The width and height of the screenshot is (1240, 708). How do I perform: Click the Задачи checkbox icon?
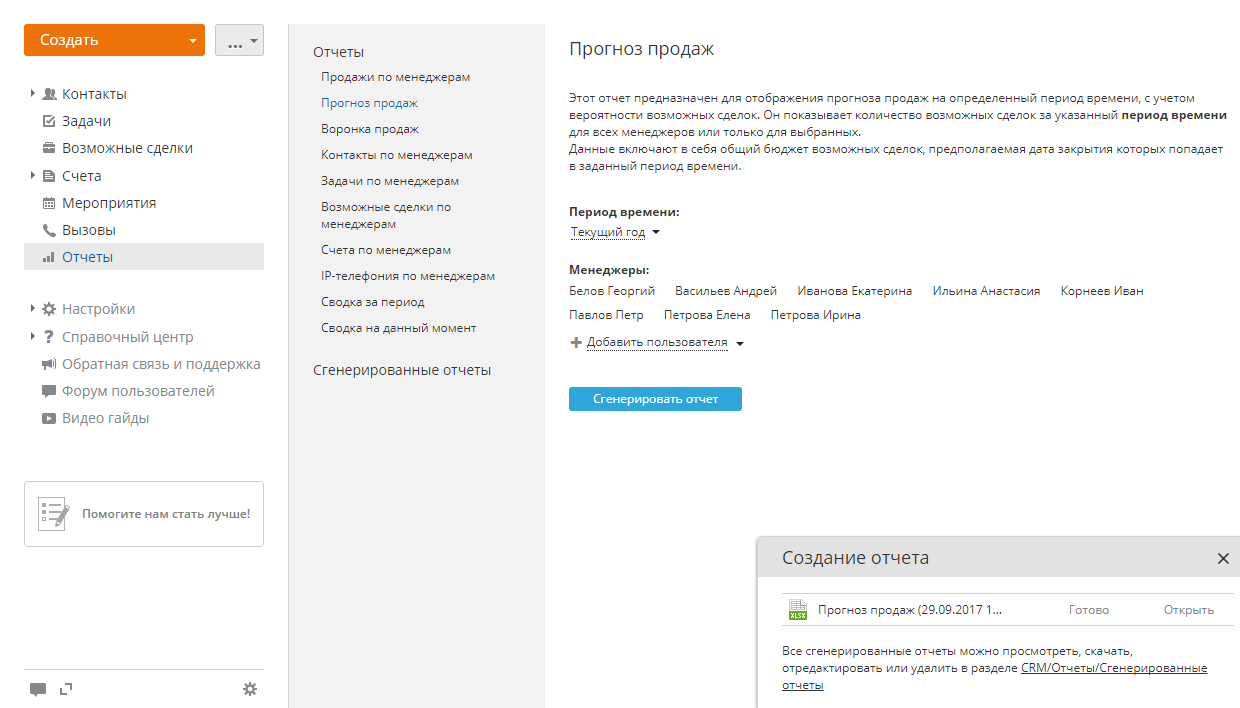coord(49,121)
